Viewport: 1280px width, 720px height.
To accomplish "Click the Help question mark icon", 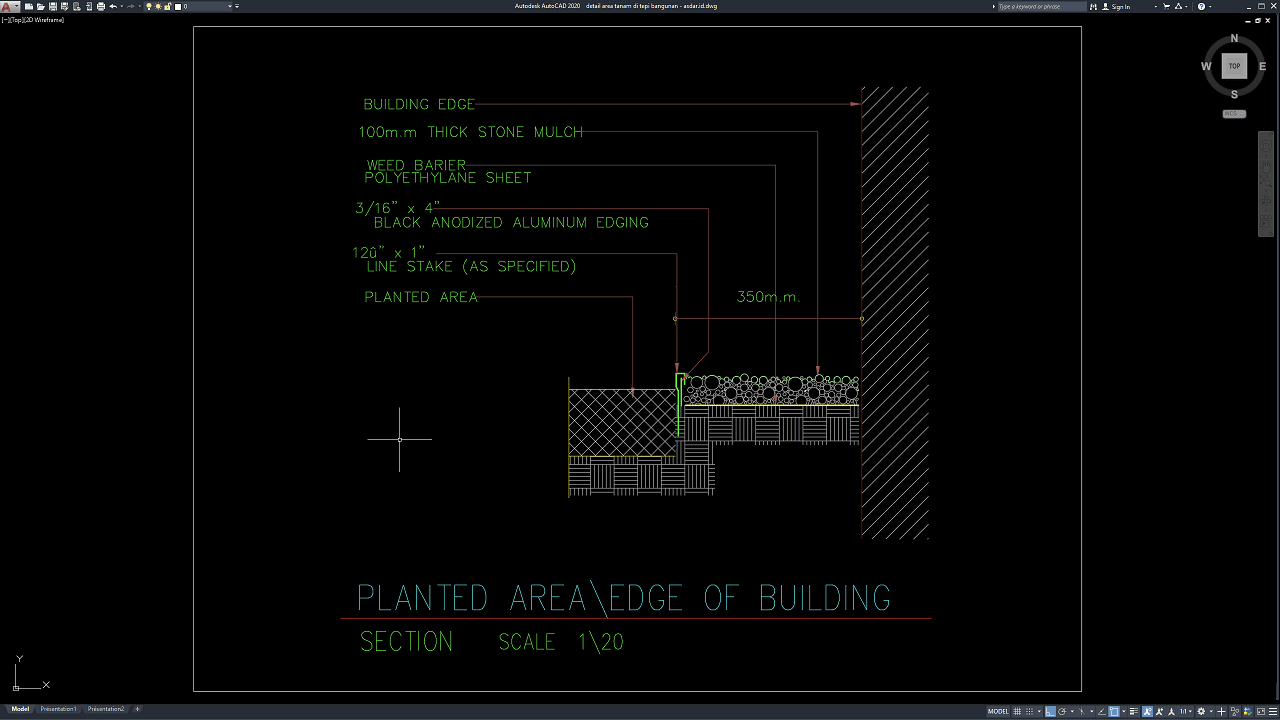I will pyautogui.click(x=1201, y=6).
